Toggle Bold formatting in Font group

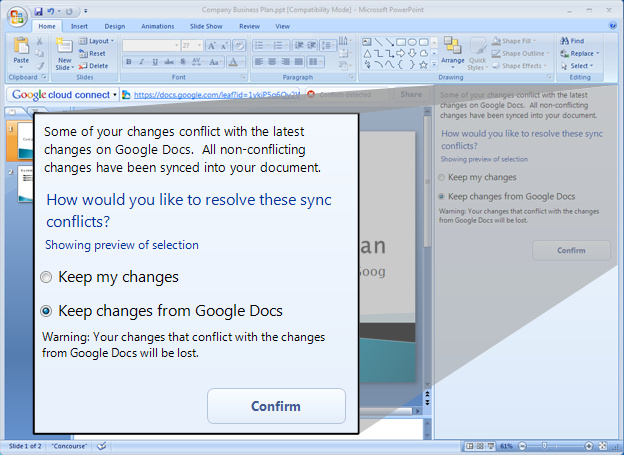129,62
